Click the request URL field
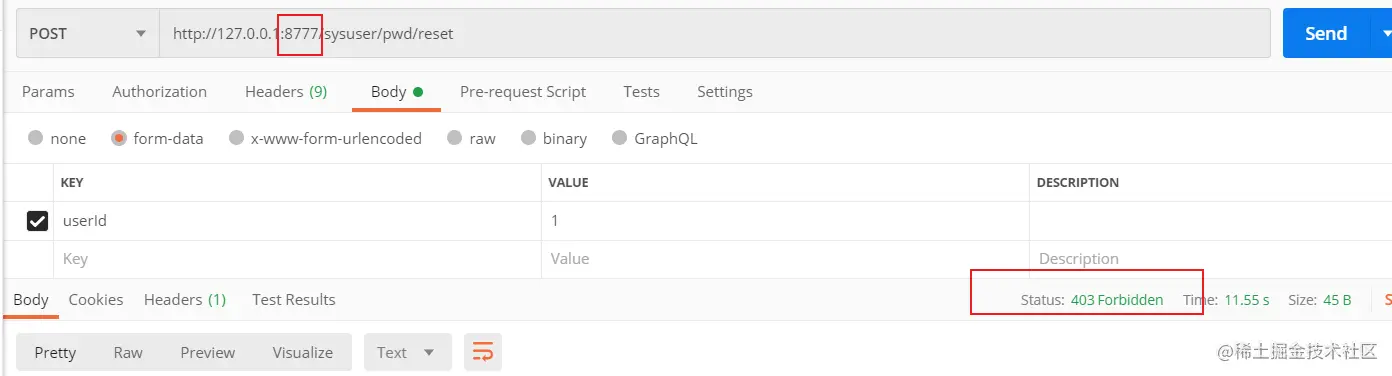Image resolution: width=1392 pixels, height=376 pixels. tap(715, 33)
